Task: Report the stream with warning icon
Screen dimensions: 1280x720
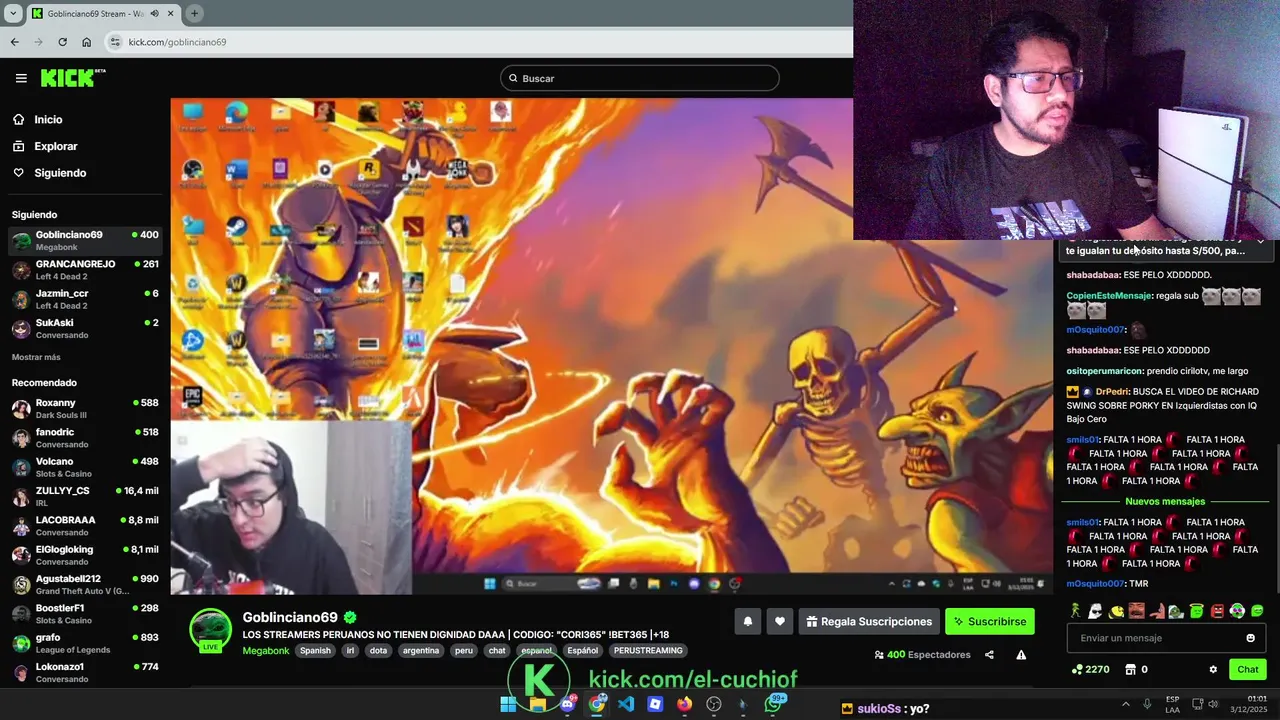Action: click(1021, 655)
